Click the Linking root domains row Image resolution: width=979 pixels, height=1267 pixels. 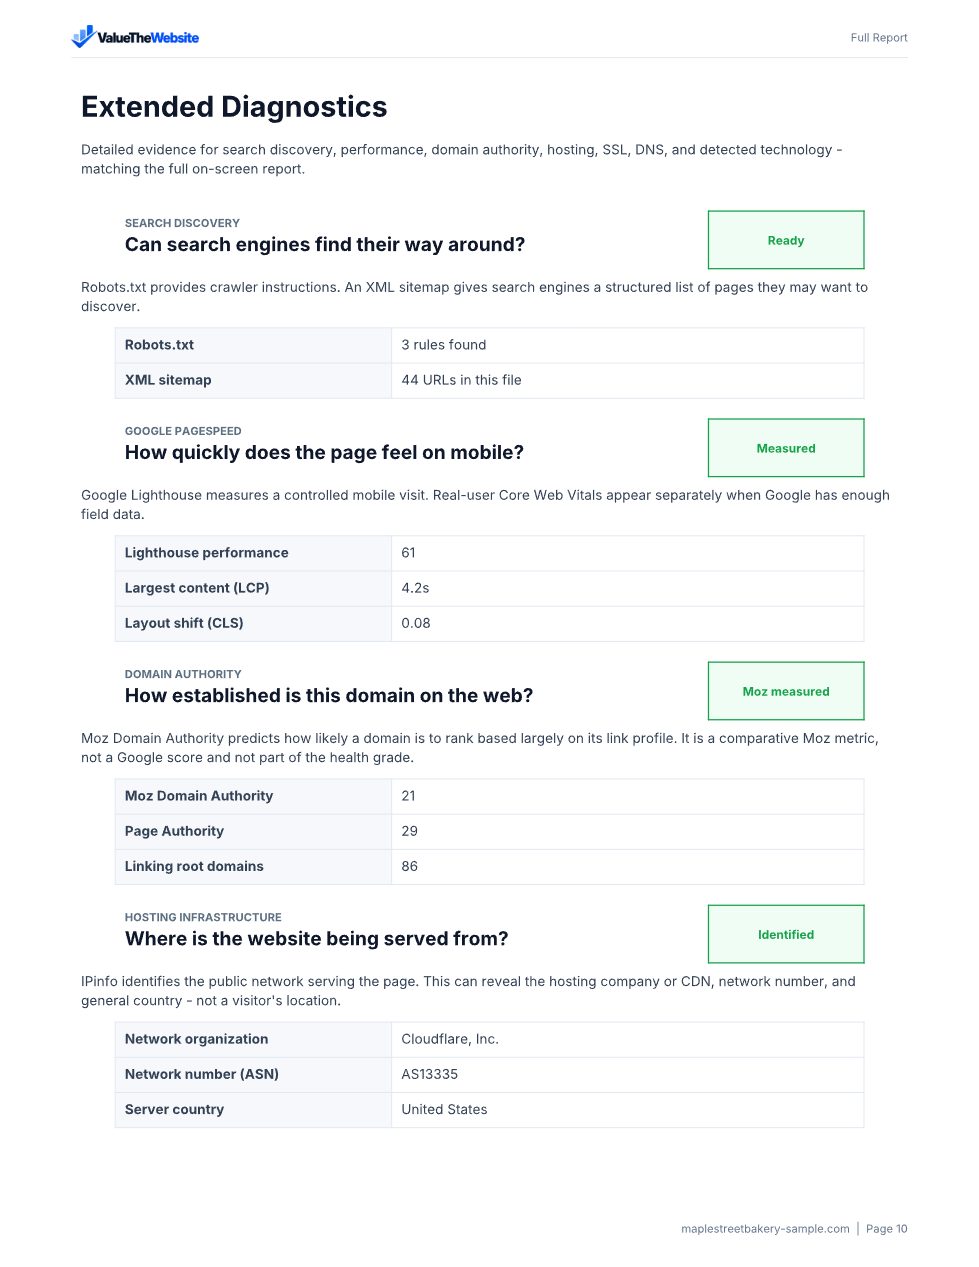[489, 866]
